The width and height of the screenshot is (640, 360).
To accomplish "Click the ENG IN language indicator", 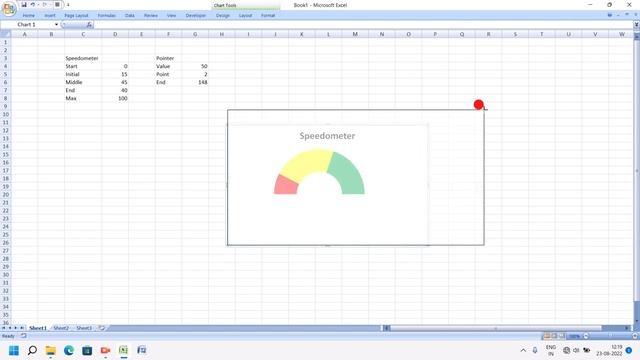I will [551, 351].
